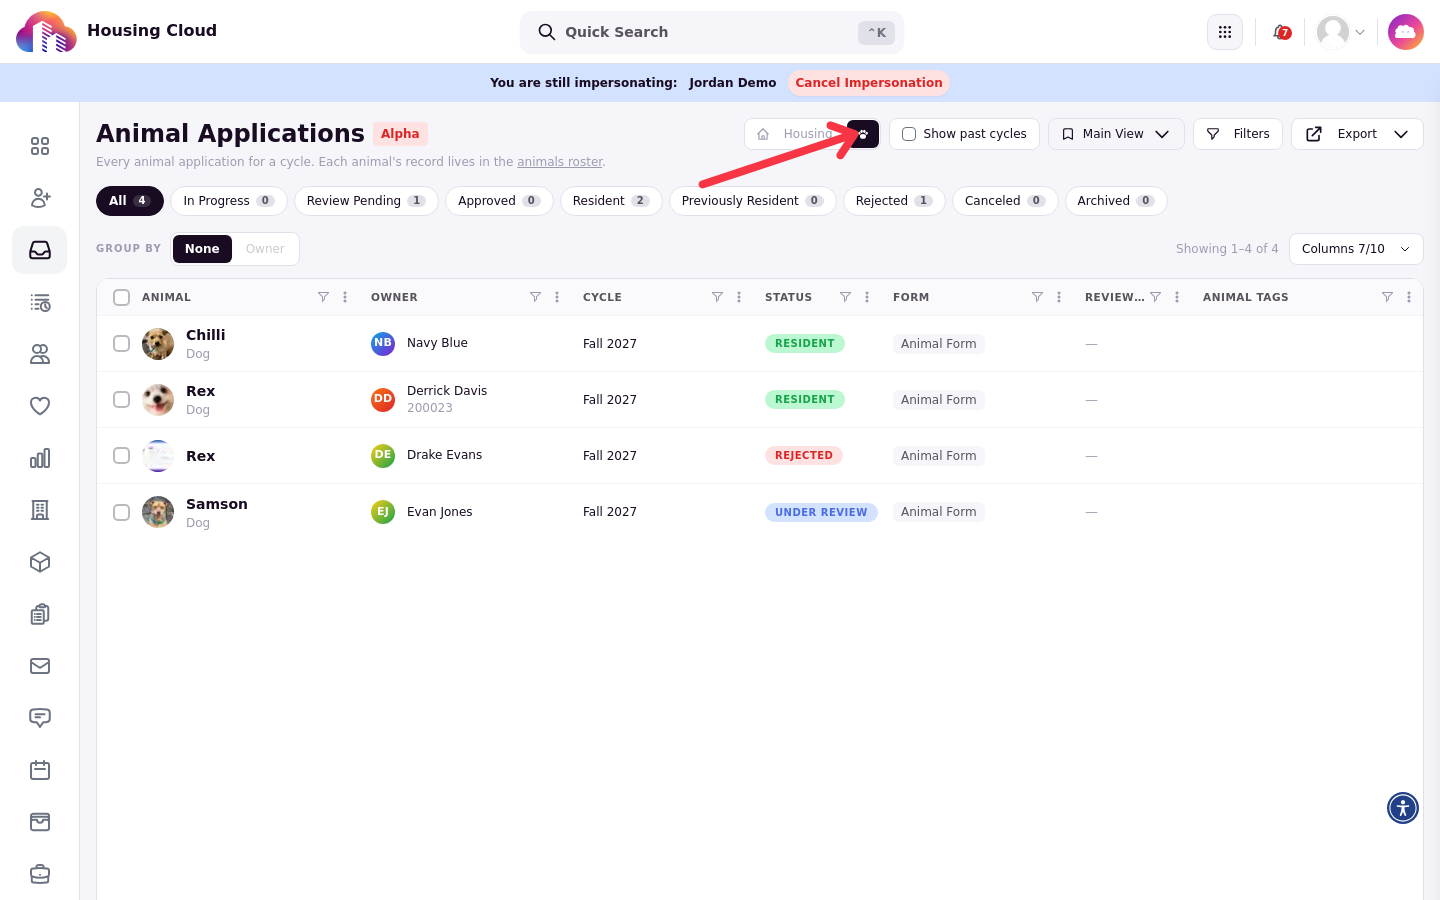The image size is (1440, 900).
Task: Select the Housing view button
Action: pos(796,134)
